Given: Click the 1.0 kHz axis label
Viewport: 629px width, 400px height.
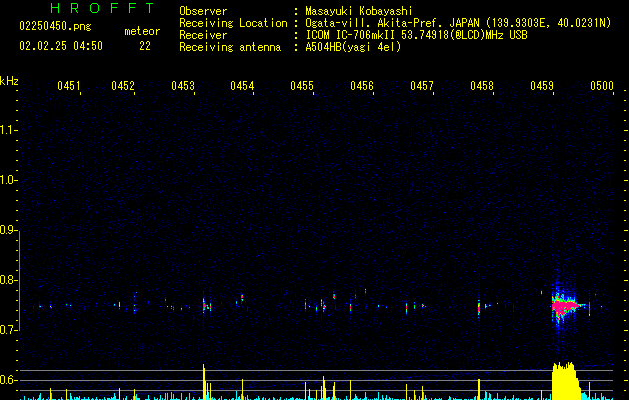Looking at the screenshot, I should coord(8,180).
